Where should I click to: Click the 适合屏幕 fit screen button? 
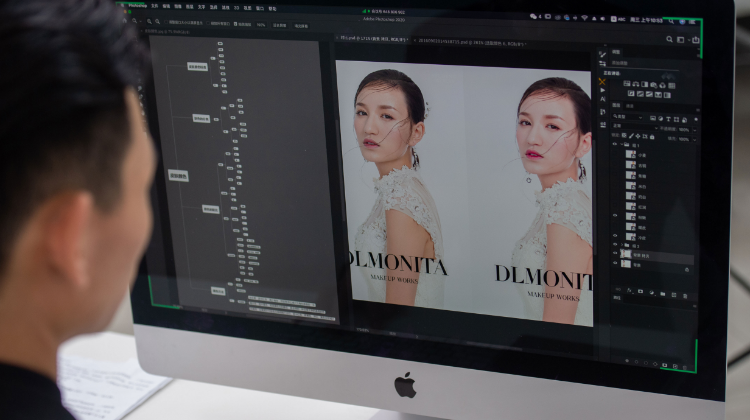(279, 25)
